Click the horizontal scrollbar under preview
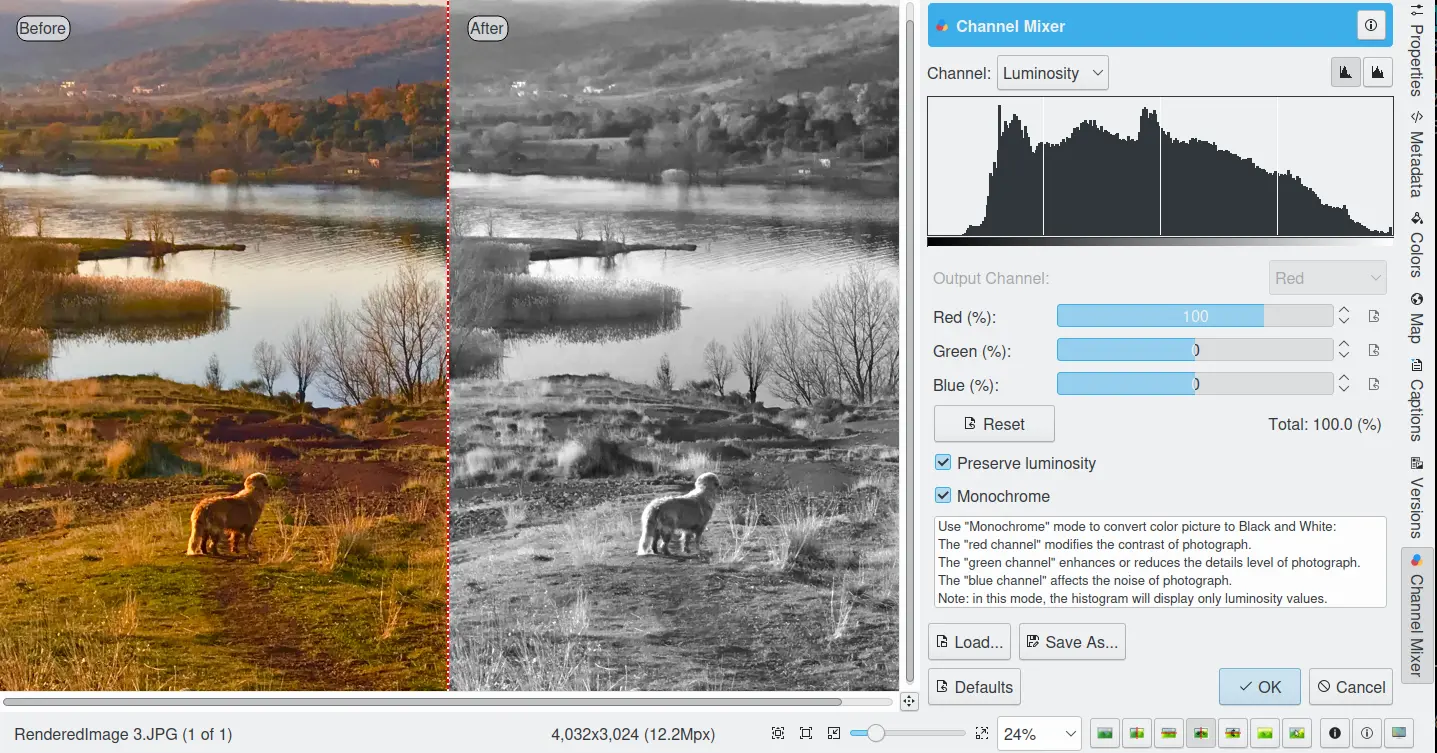Image resolution: width=1437 pixels, height=753 pixels. tap(420, 702)
